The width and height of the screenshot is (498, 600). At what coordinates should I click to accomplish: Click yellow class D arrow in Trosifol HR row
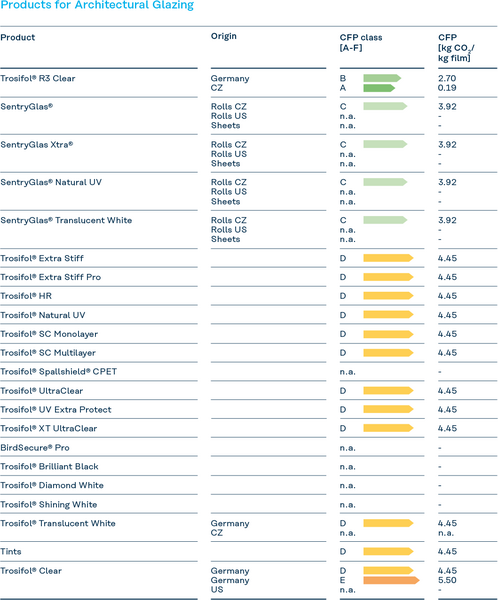click(388, 296)
